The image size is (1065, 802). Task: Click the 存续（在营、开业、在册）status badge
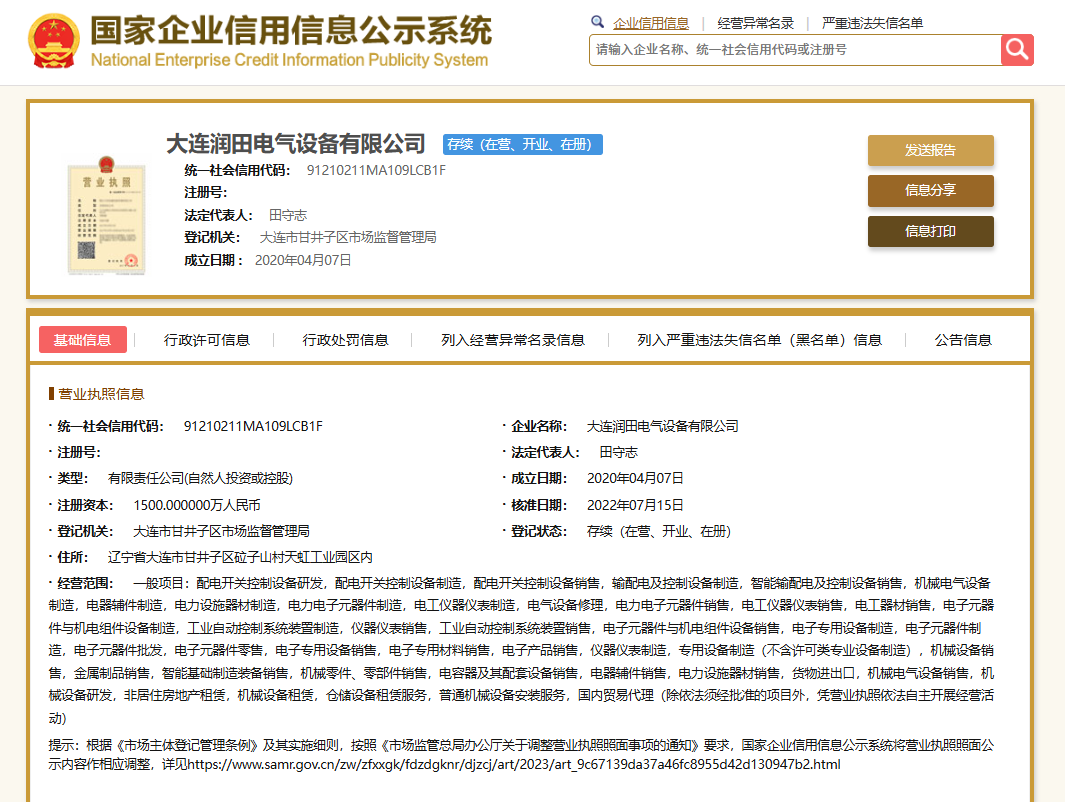pyautogui.click(x=522, y=145)
